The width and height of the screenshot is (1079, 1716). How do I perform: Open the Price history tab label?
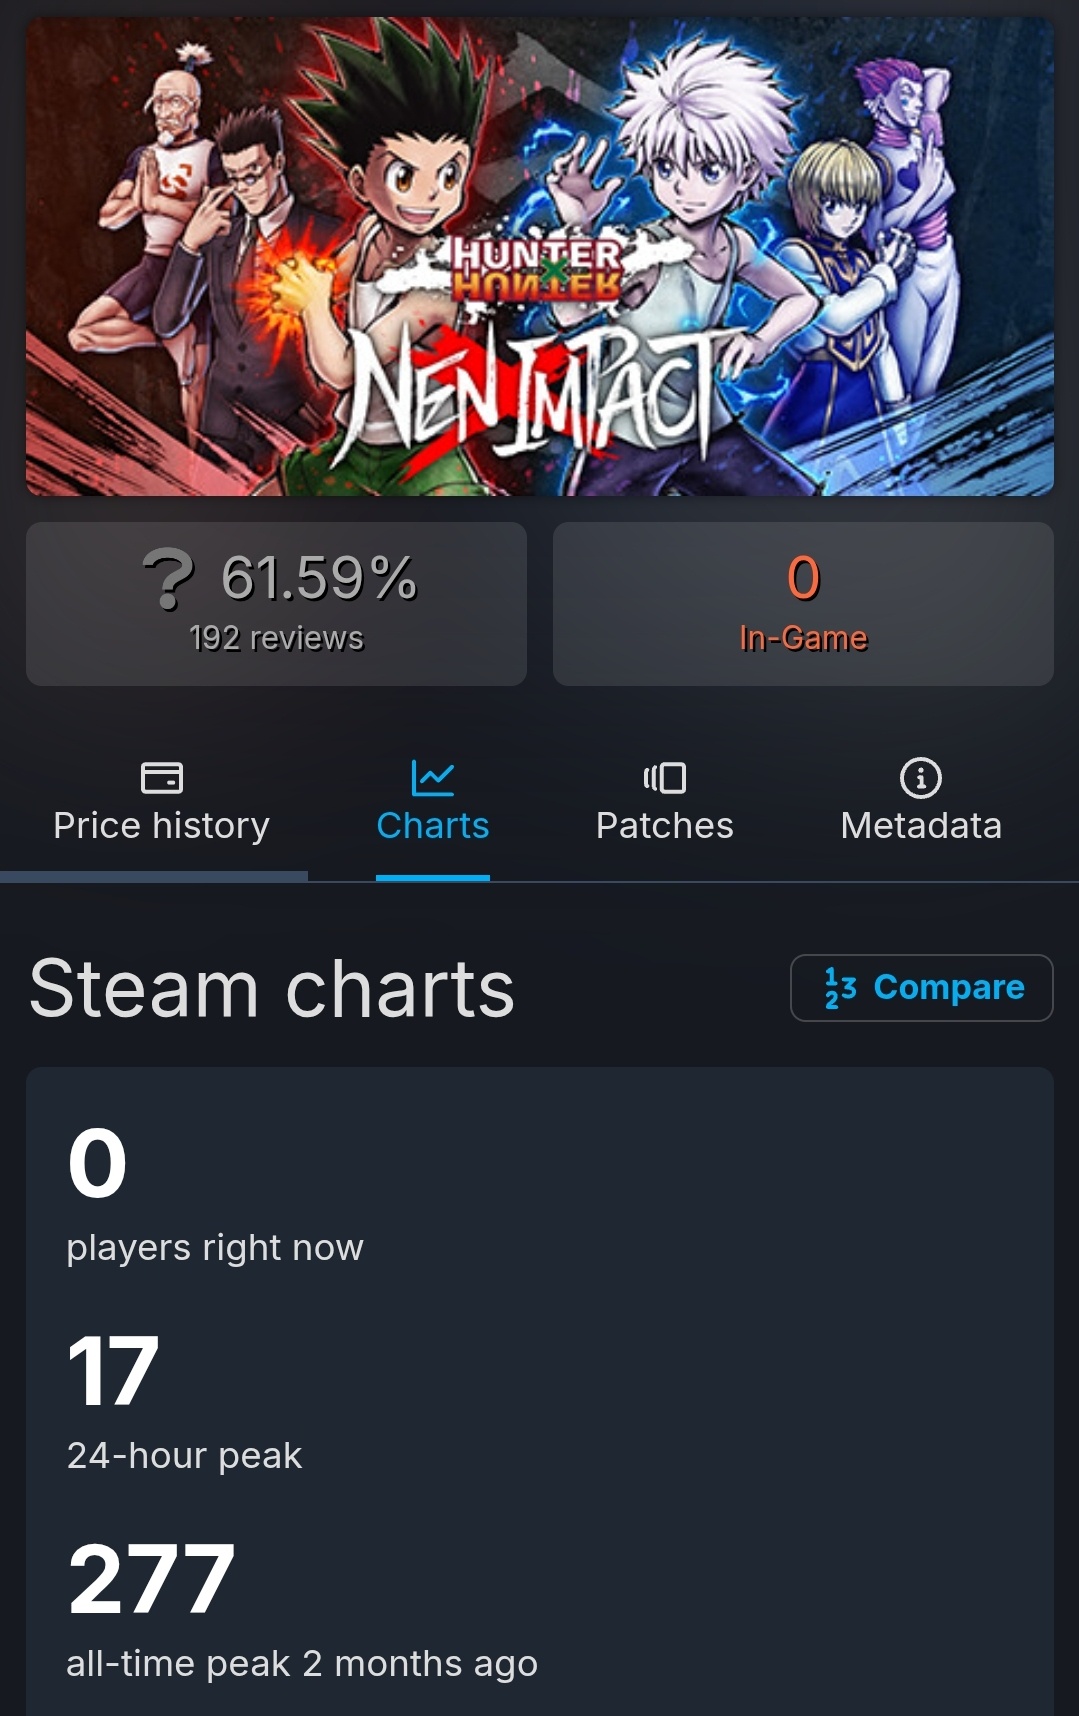(x=161, y=826)
